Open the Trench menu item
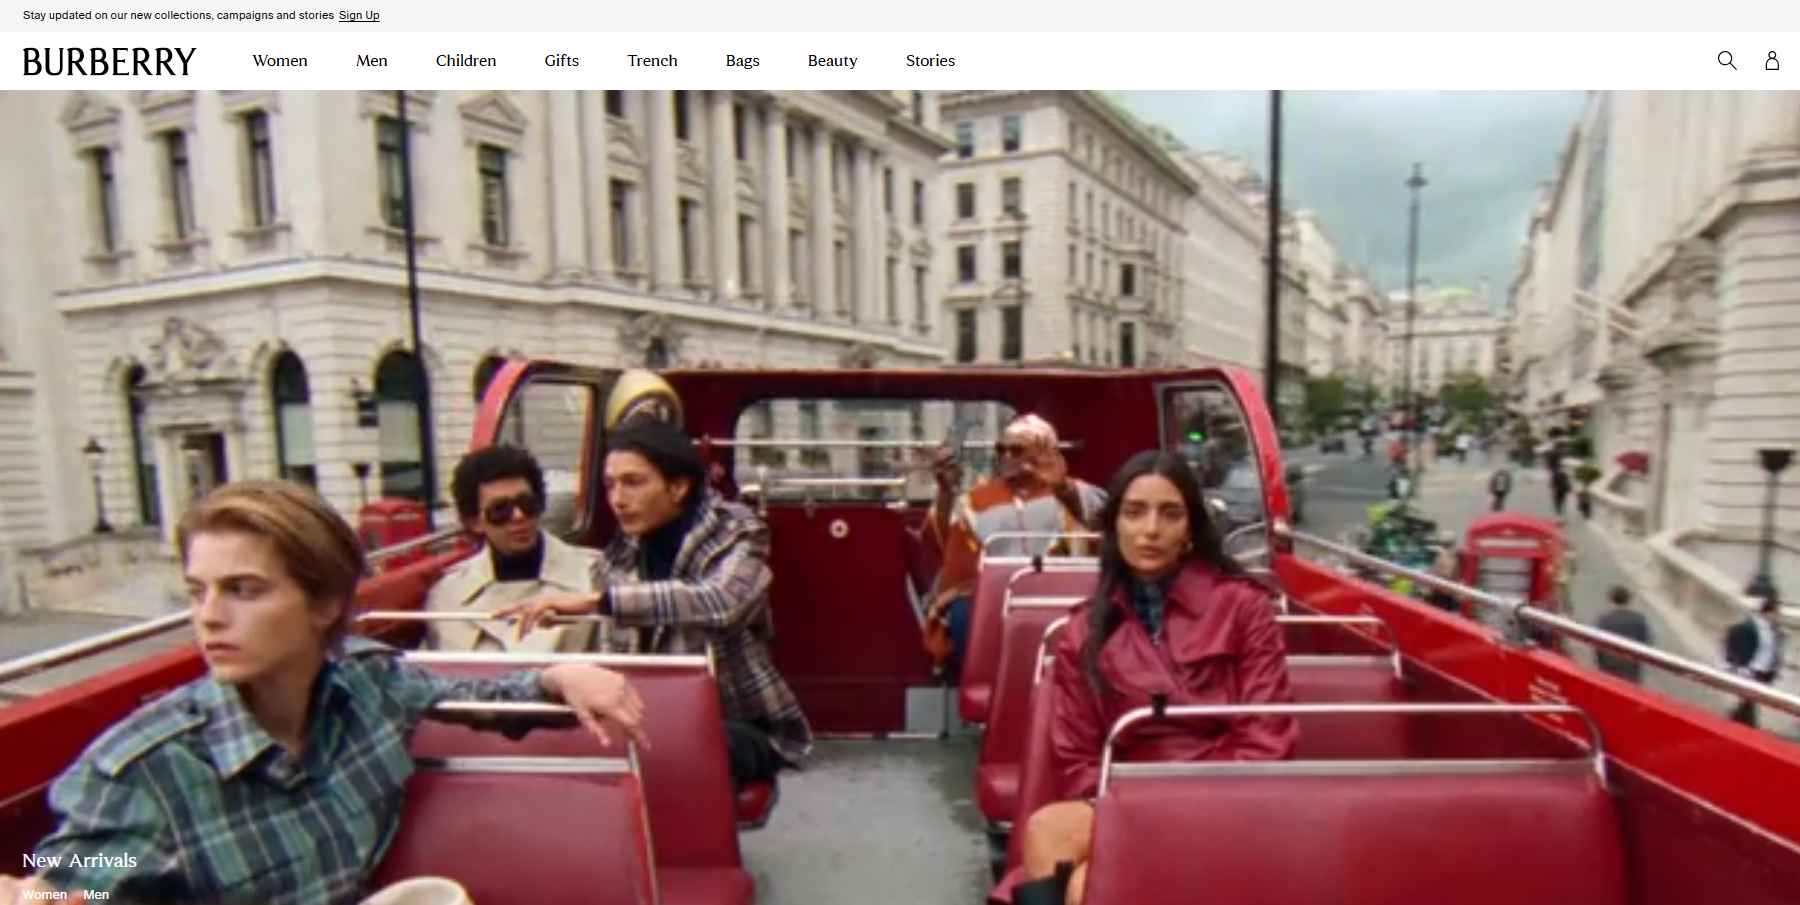 652,61
